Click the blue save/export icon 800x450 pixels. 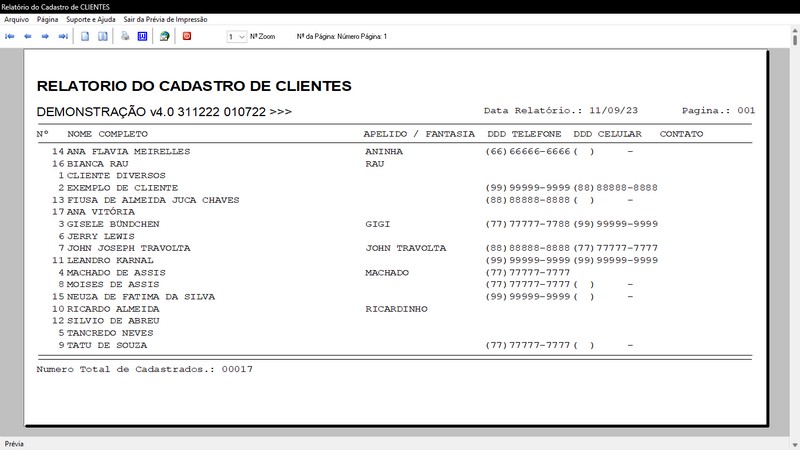[x=142, y=36]
